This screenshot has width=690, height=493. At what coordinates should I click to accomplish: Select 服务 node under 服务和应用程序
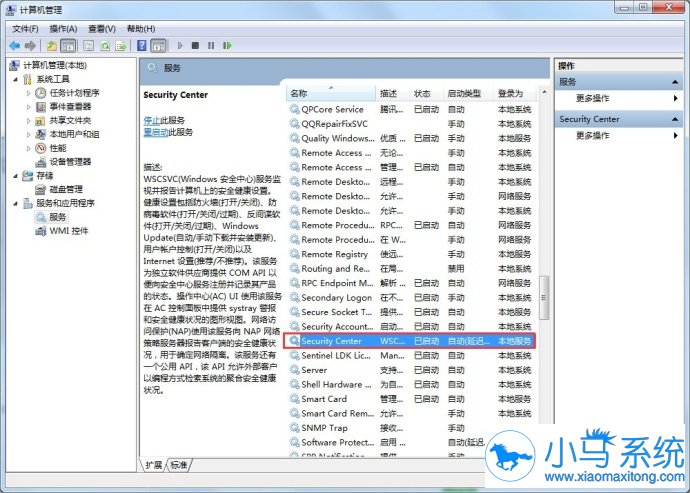[57, 217]
